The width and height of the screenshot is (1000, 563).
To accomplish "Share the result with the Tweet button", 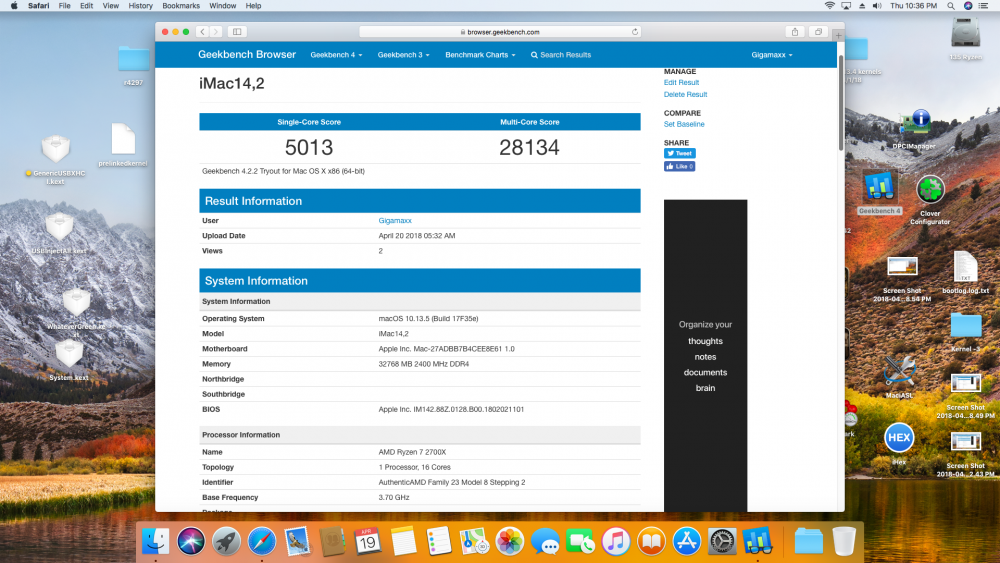I will point(679,153).
